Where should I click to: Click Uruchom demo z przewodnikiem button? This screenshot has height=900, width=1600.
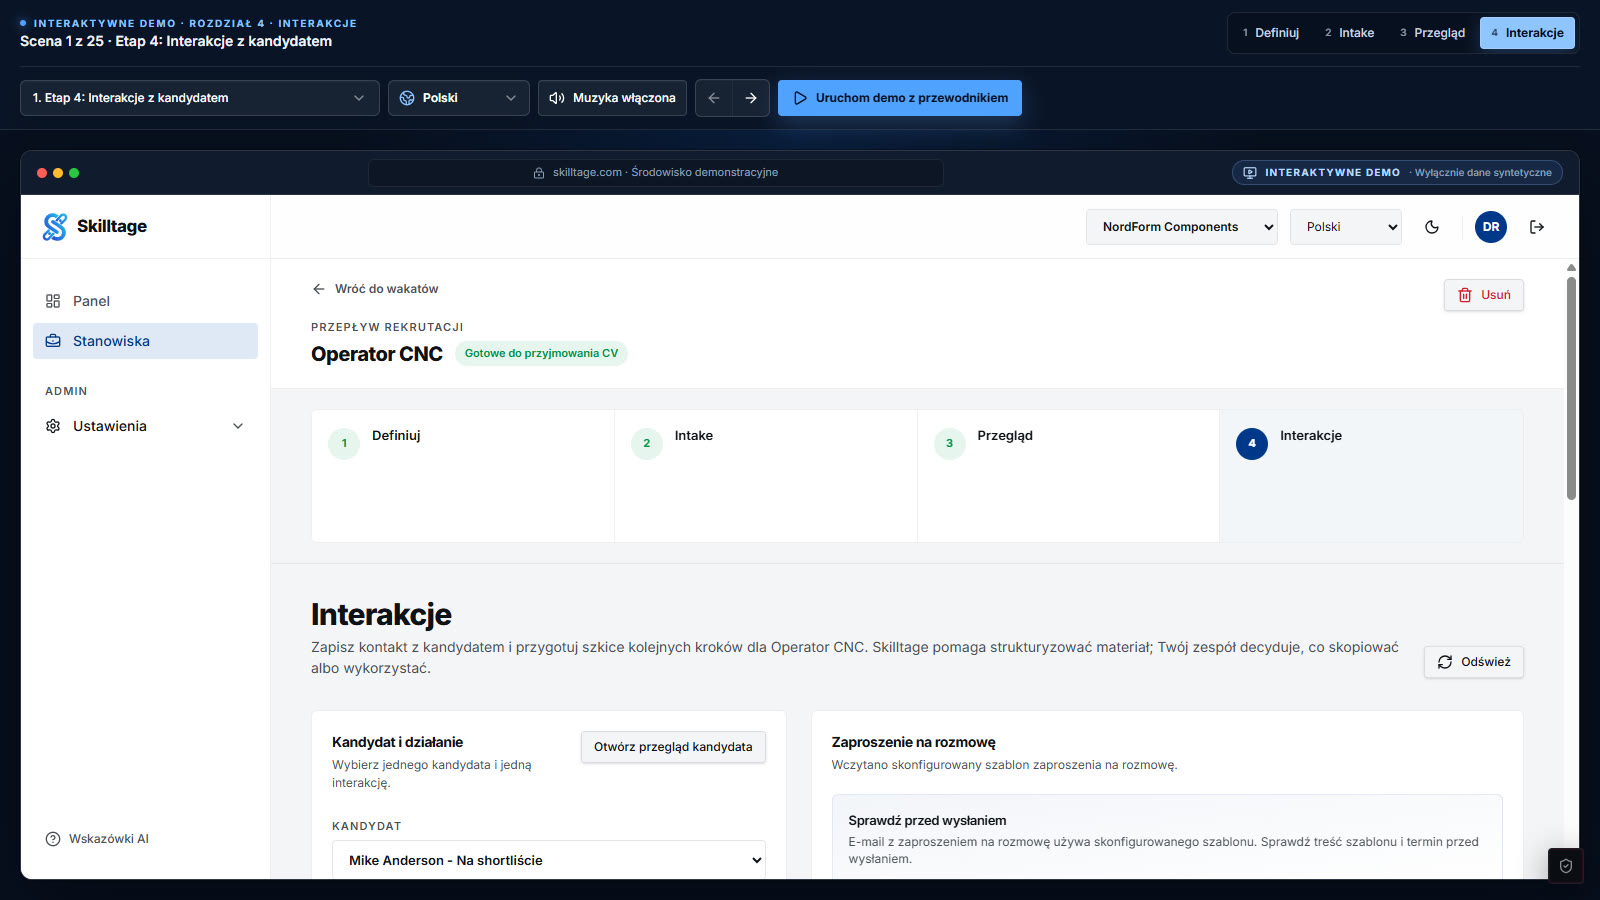pos(900,98)
